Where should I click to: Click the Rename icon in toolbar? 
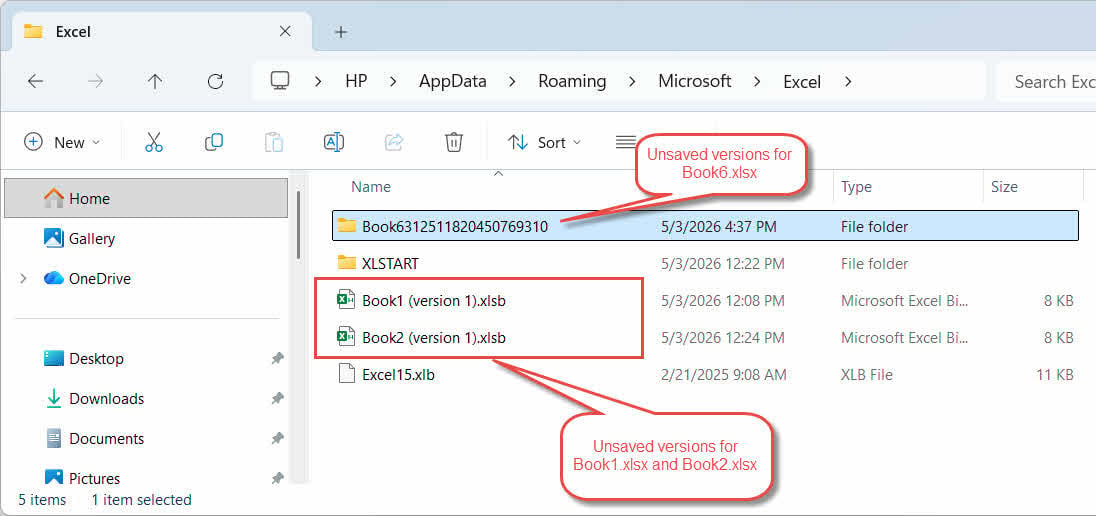click(334, 143)
